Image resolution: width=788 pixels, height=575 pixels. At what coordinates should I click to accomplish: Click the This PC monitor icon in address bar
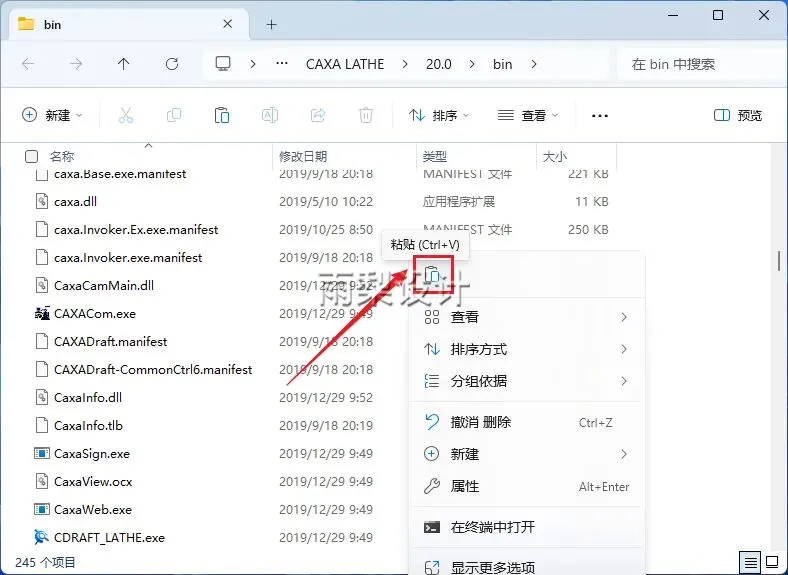pyautogui.click(x=223, y=64)
